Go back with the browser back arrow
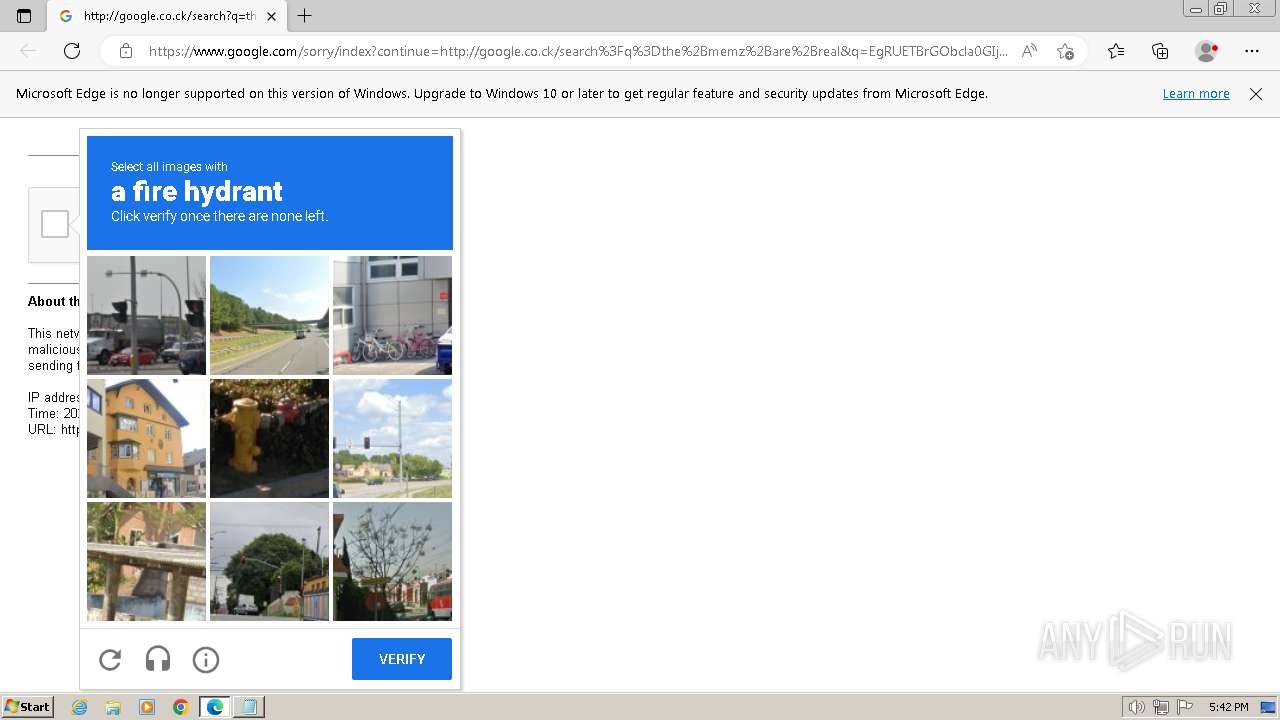Image resolution: width=1280 pixels, height=720 pixels. tap(28, 51)
